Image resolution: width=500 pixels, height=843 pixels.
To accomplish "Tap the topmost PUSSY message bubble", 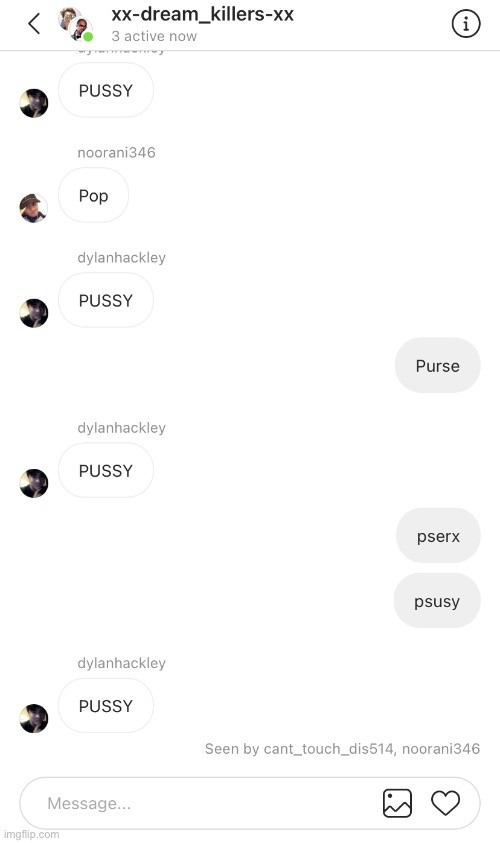I will pos(106,90).
